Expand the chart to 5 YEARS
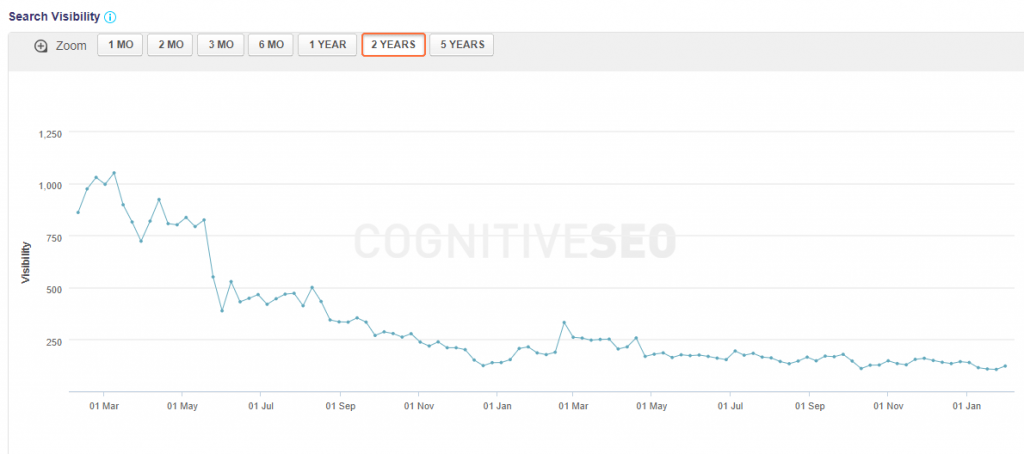Viewport: 1024px width, 454px height. coord(461,46)
